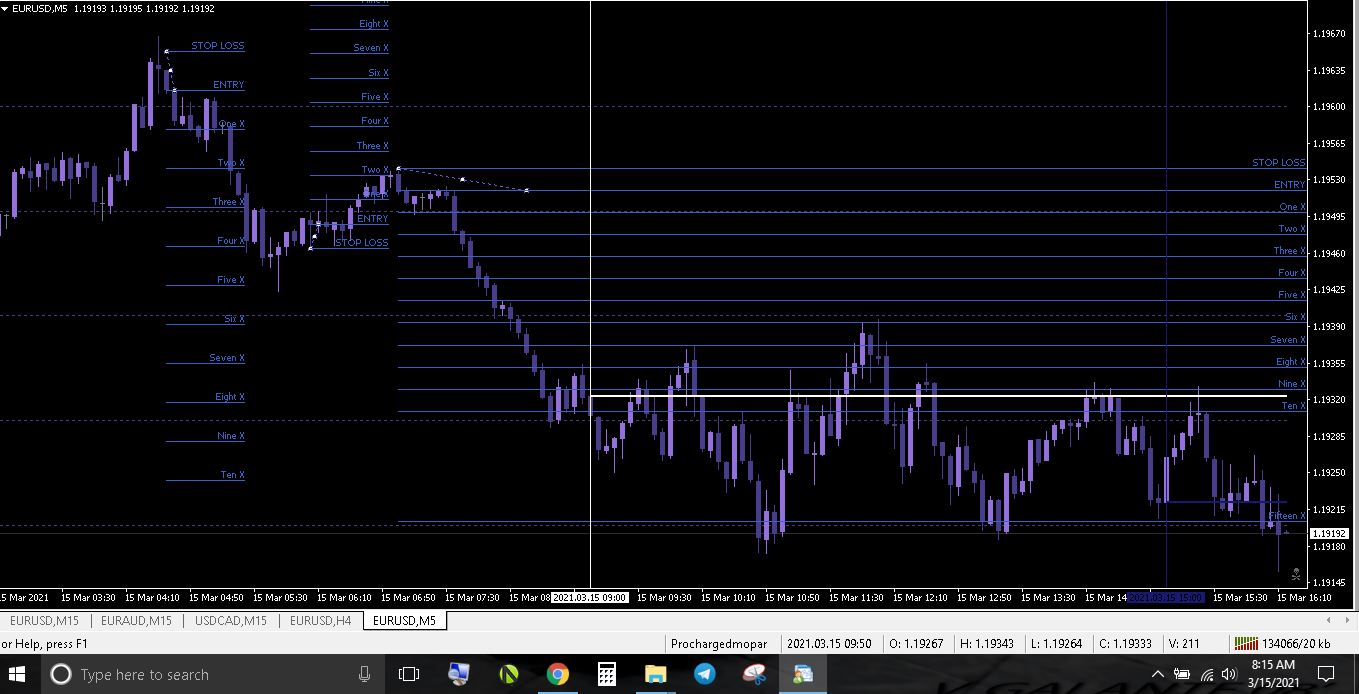Screen dimensions: 1359x694
Task: Click the 1.19670 price scale value
Action: [x=1328, y=34]
